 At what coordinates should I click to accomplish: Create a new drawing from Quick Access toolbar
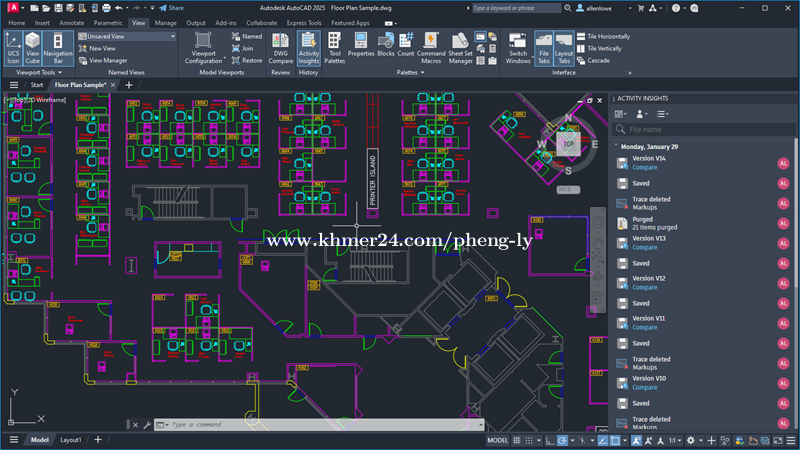click(x=34, y=8)
